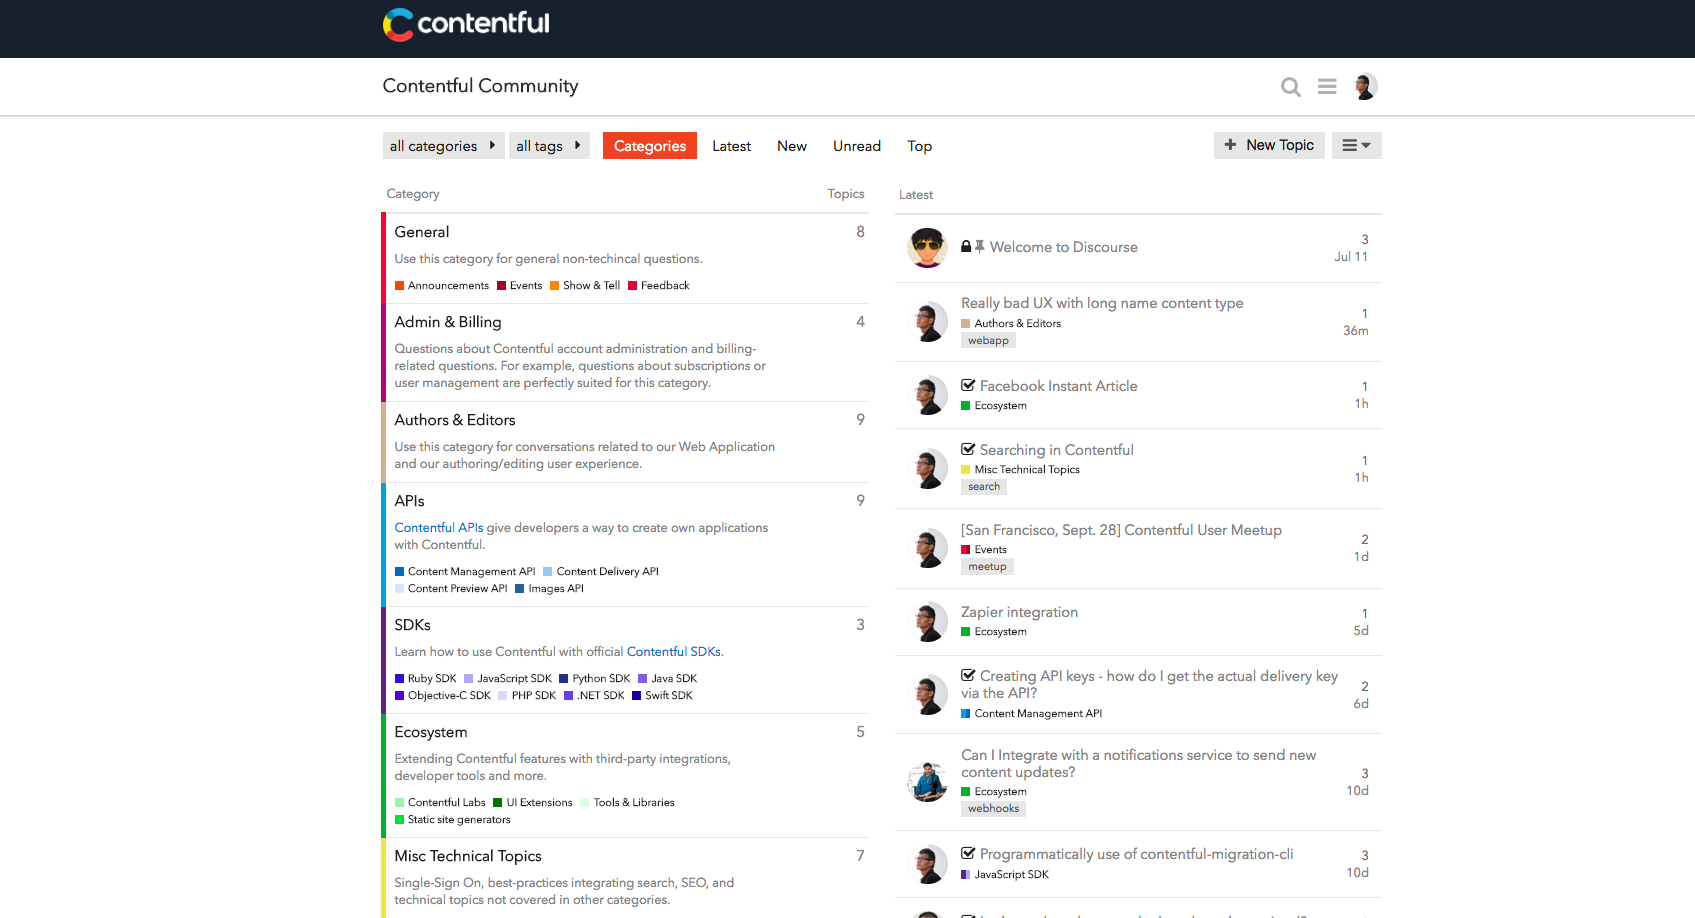
Task: Switch to the Unread tab
Action: (857, 146)
